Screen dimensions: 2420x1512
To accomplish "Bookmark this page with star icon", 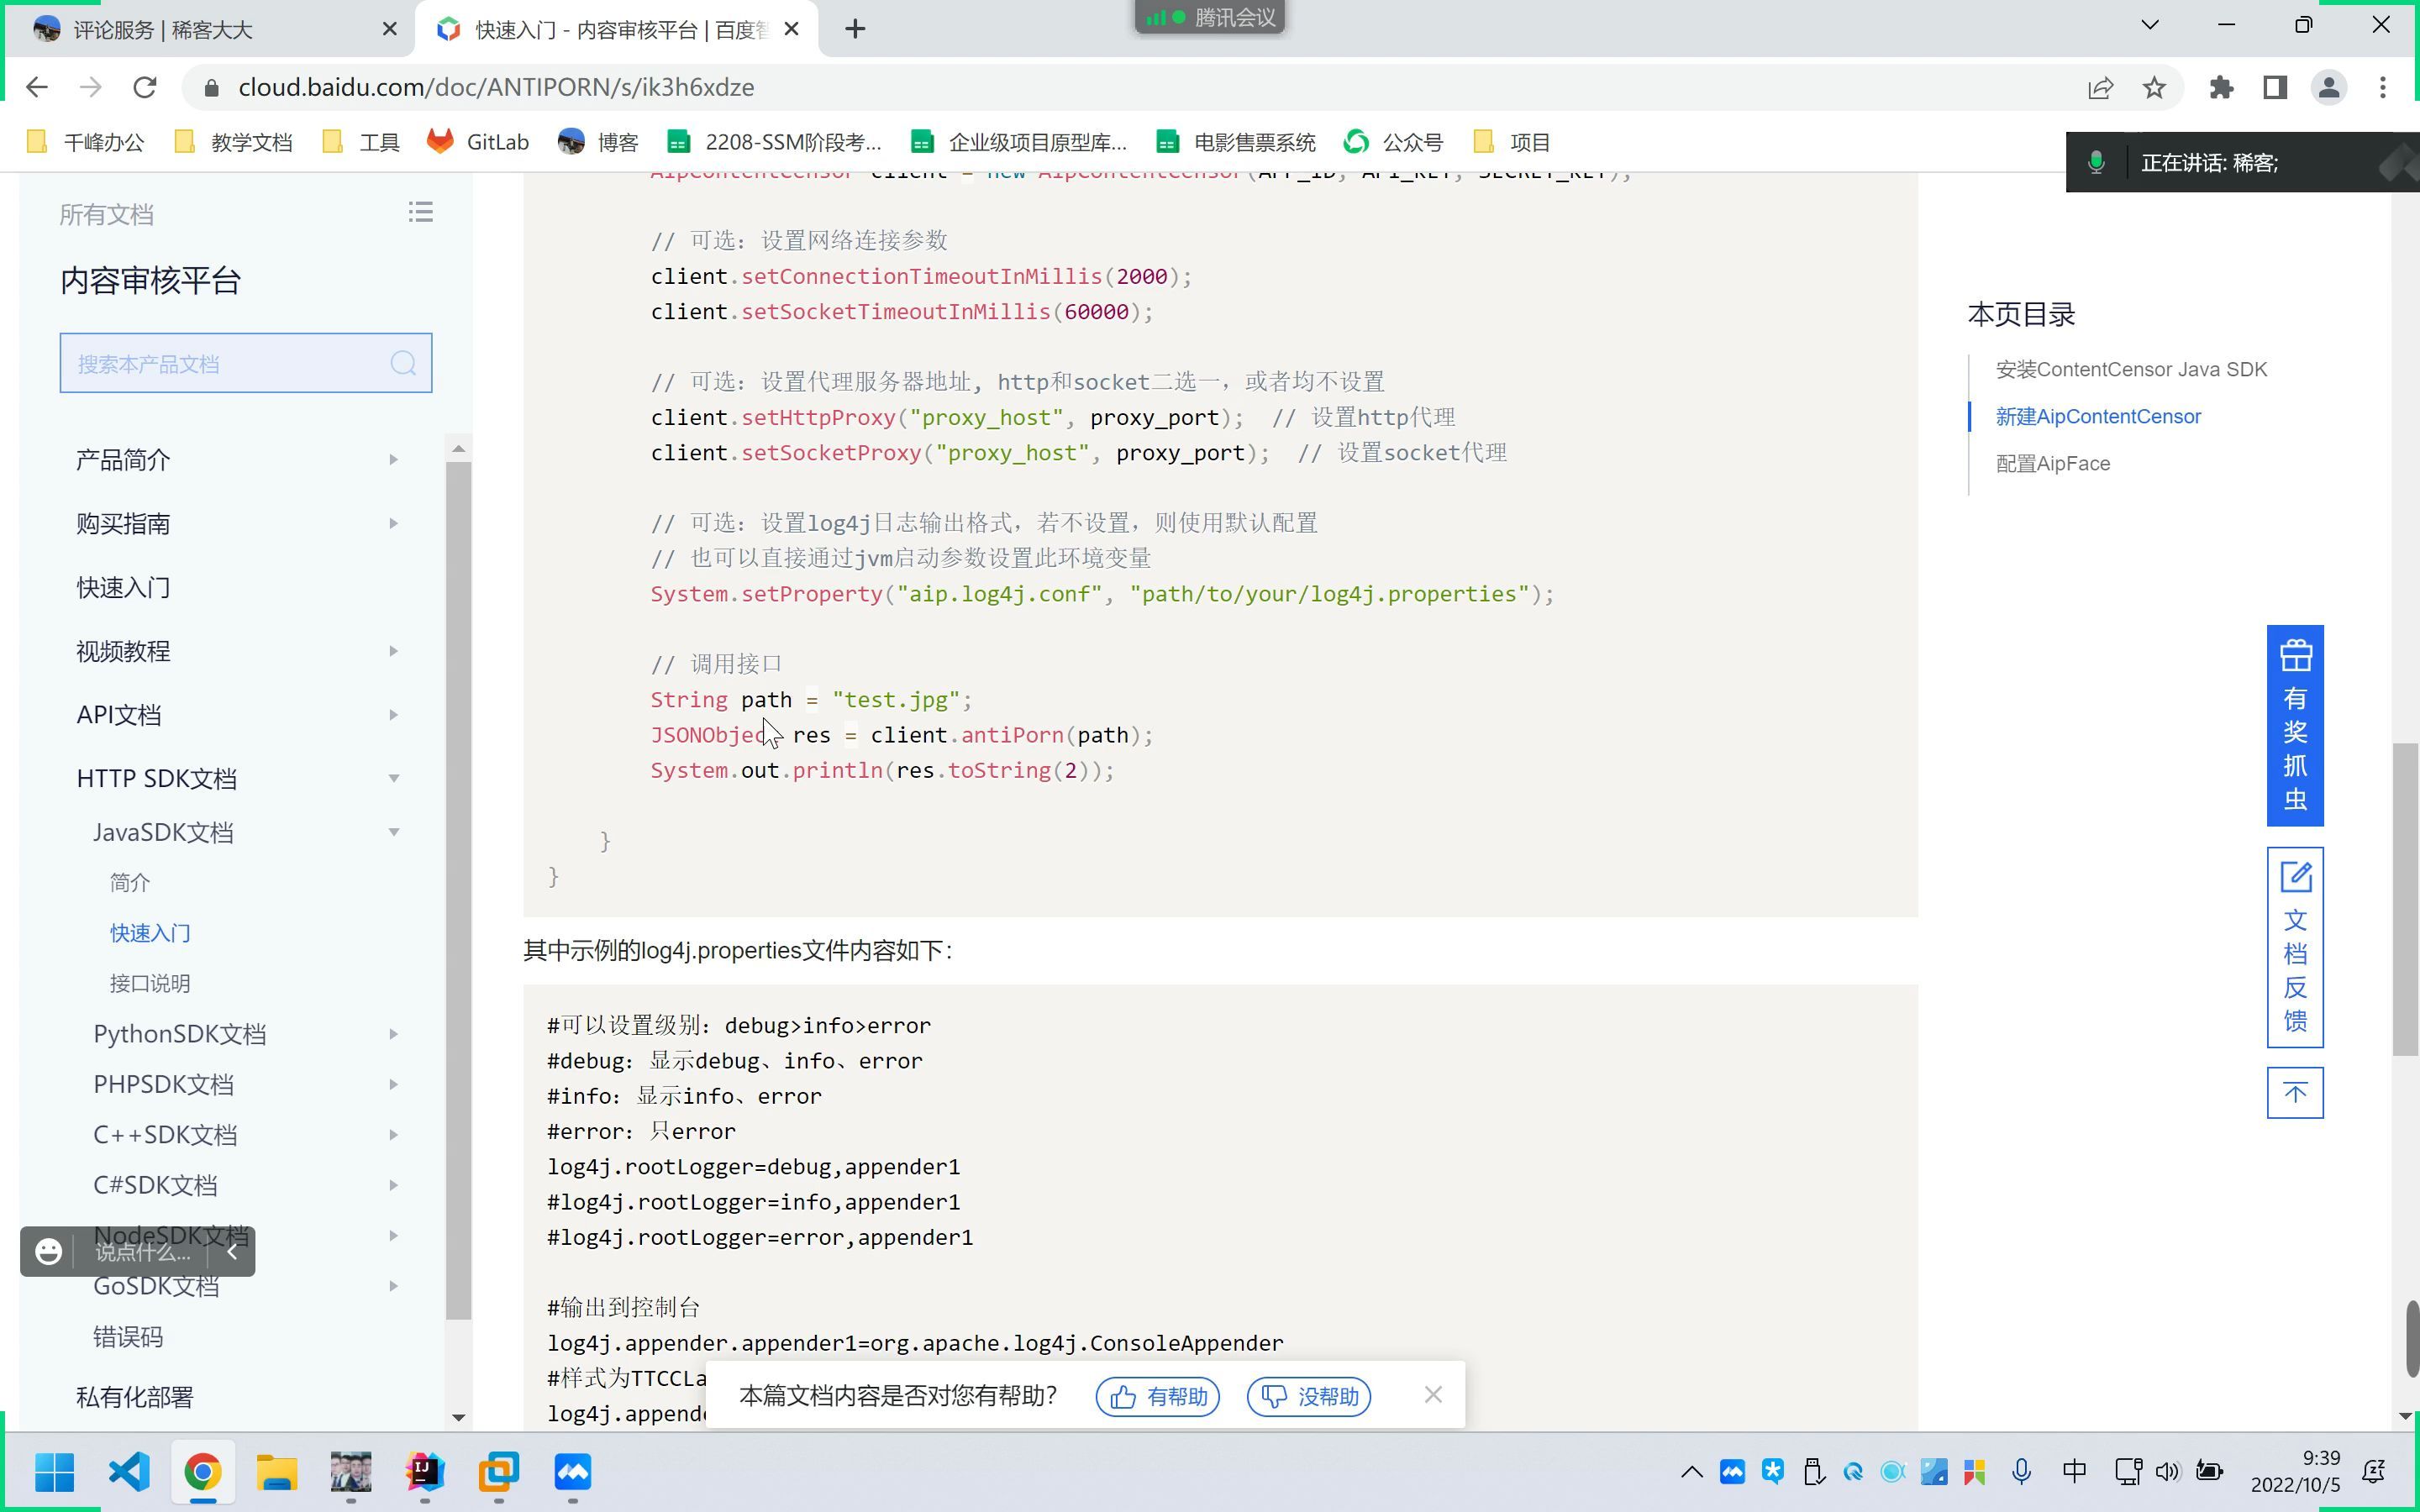I will (2154, 88).
